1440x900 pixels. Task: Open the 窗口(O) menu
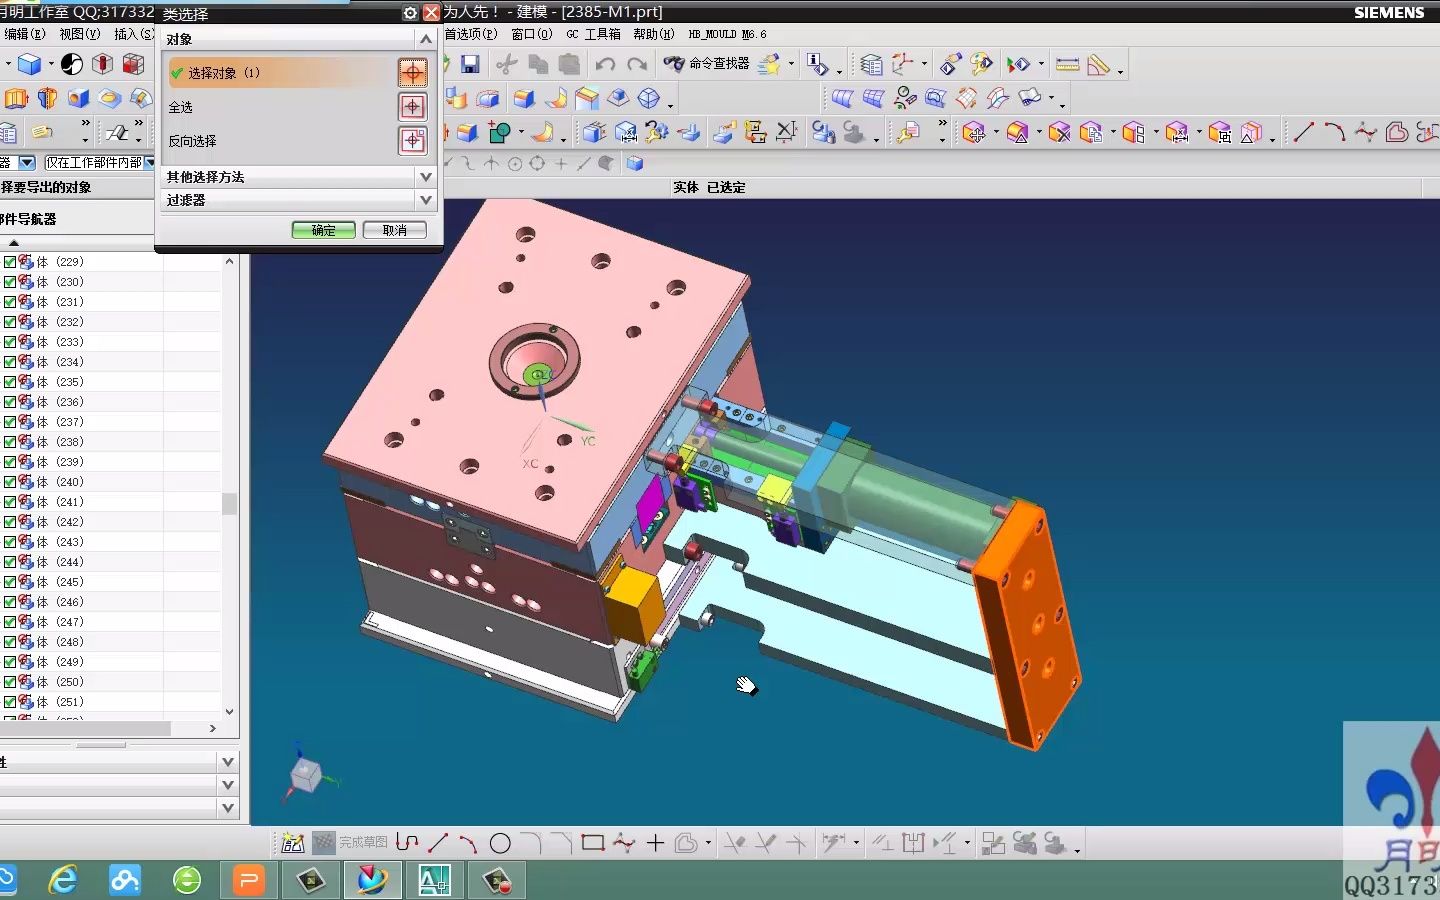531,34
